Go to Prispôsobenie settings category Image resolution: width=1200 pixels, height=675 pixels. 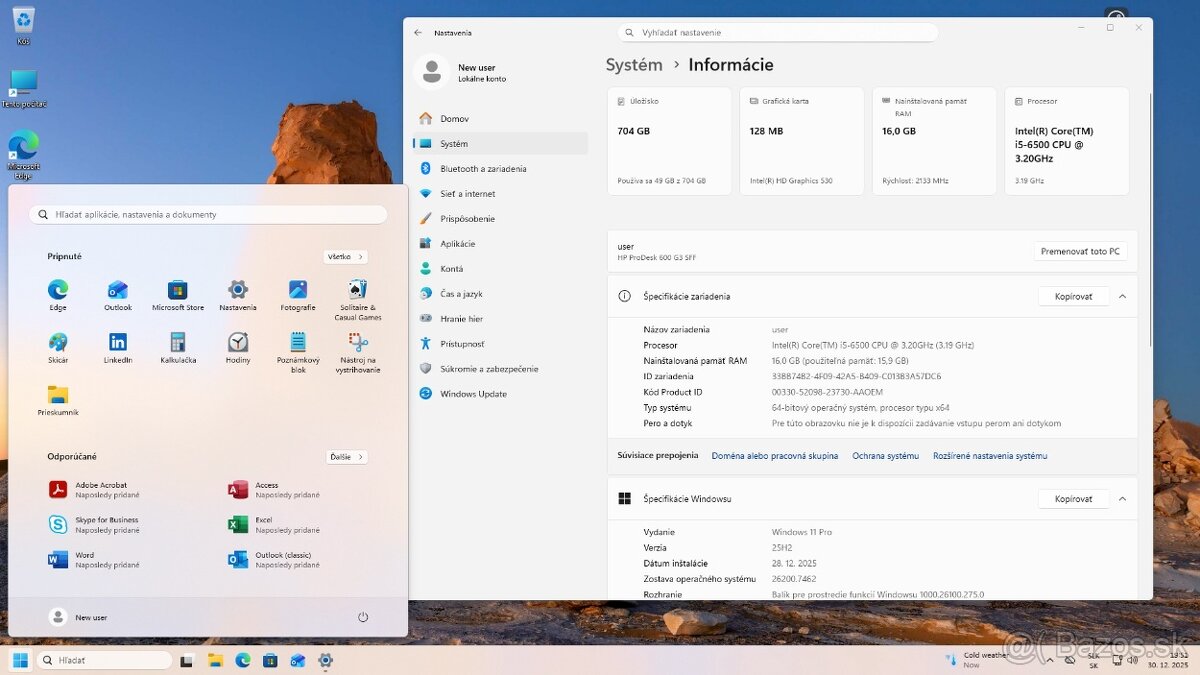click(x=467, y=219)
